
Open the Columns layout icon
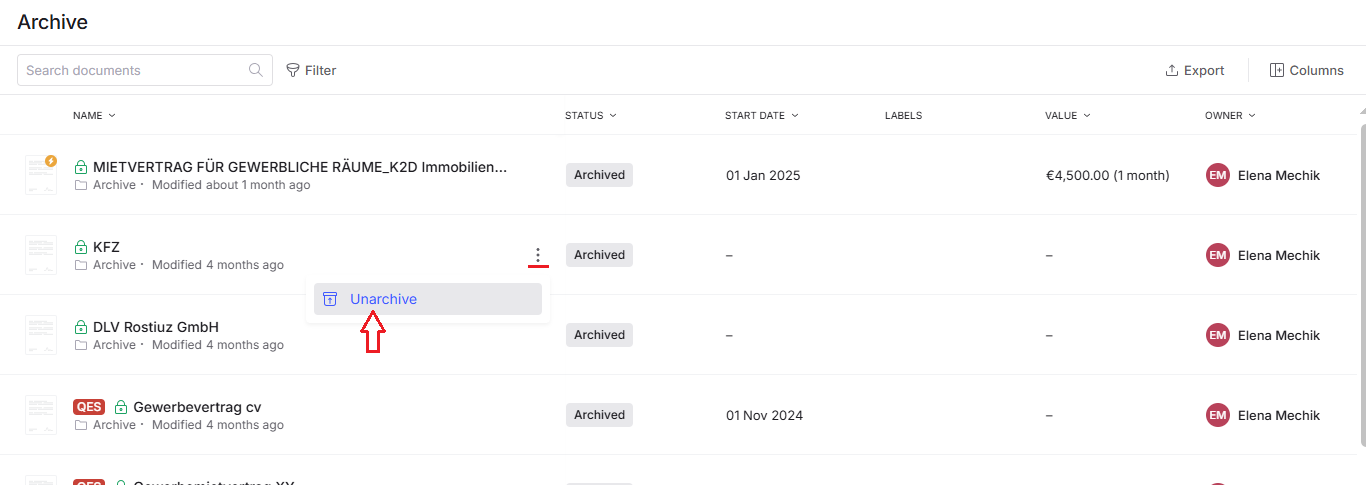pyautogui.click(x=1276, y=70)
